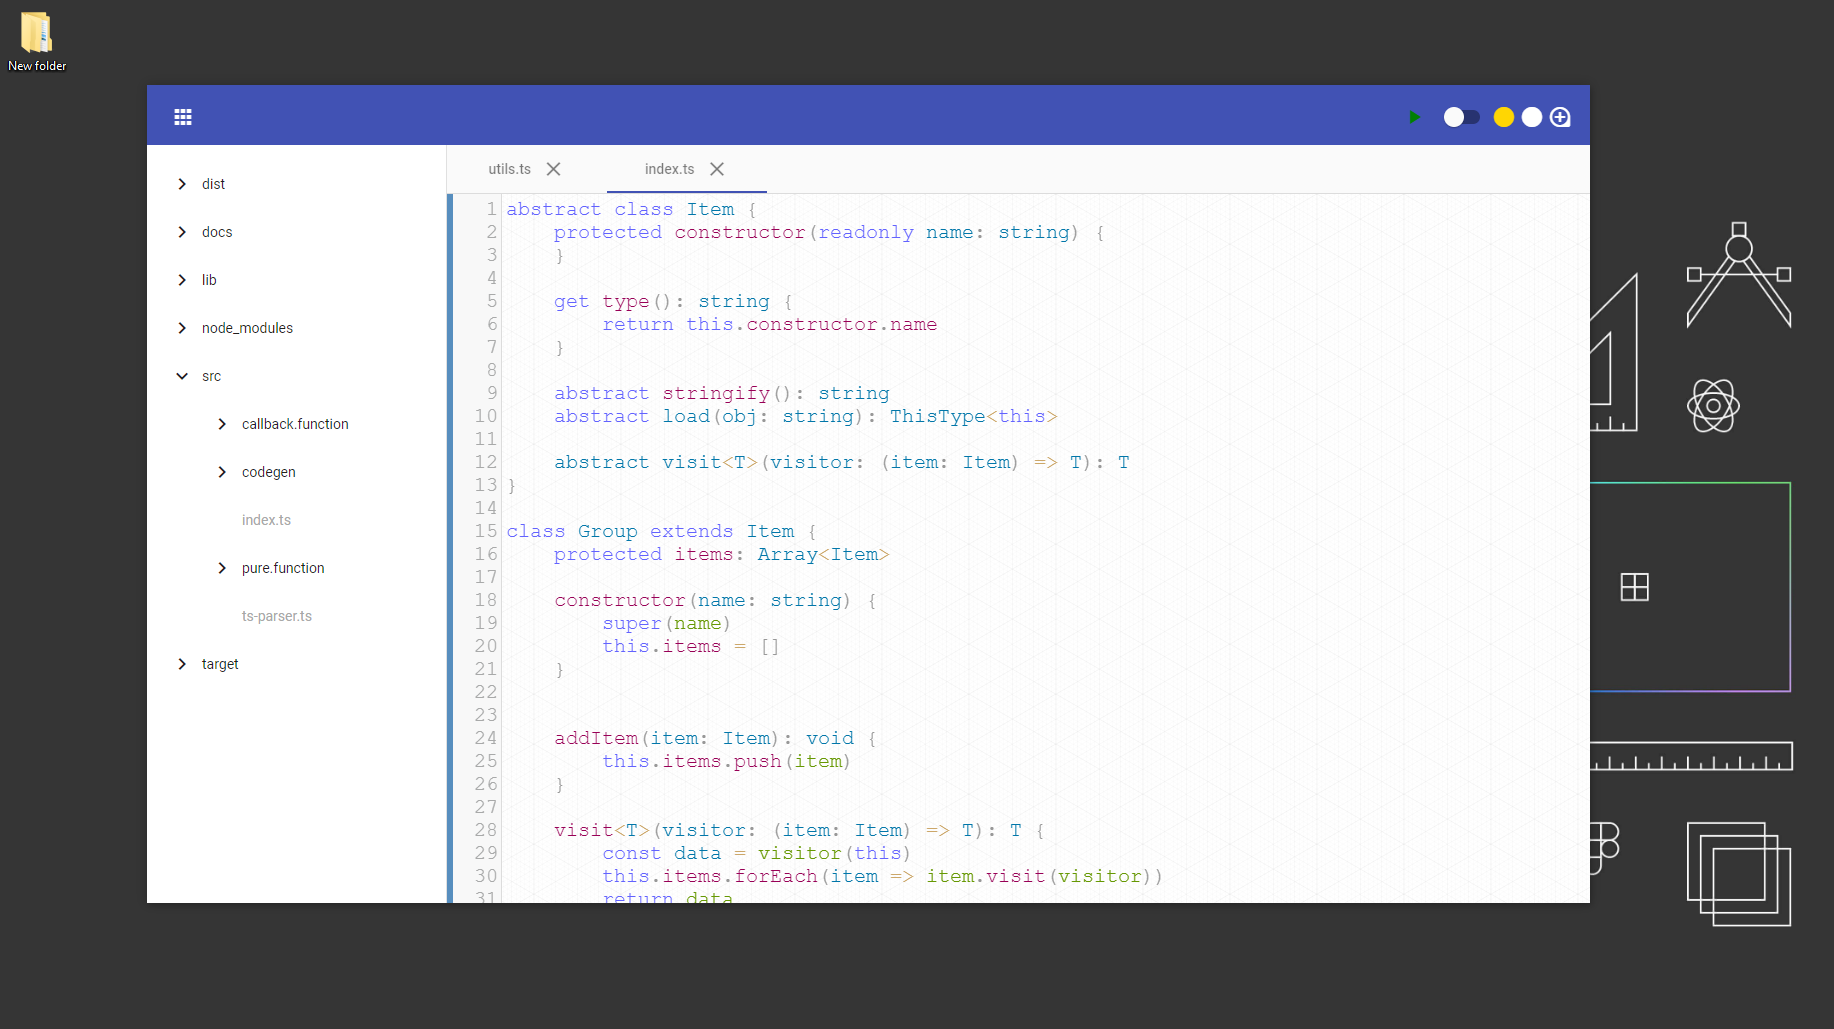This screenshot has height=1029, width=1834.
Task: Click line number 14 in the gutter
Action: pos(486,508)
